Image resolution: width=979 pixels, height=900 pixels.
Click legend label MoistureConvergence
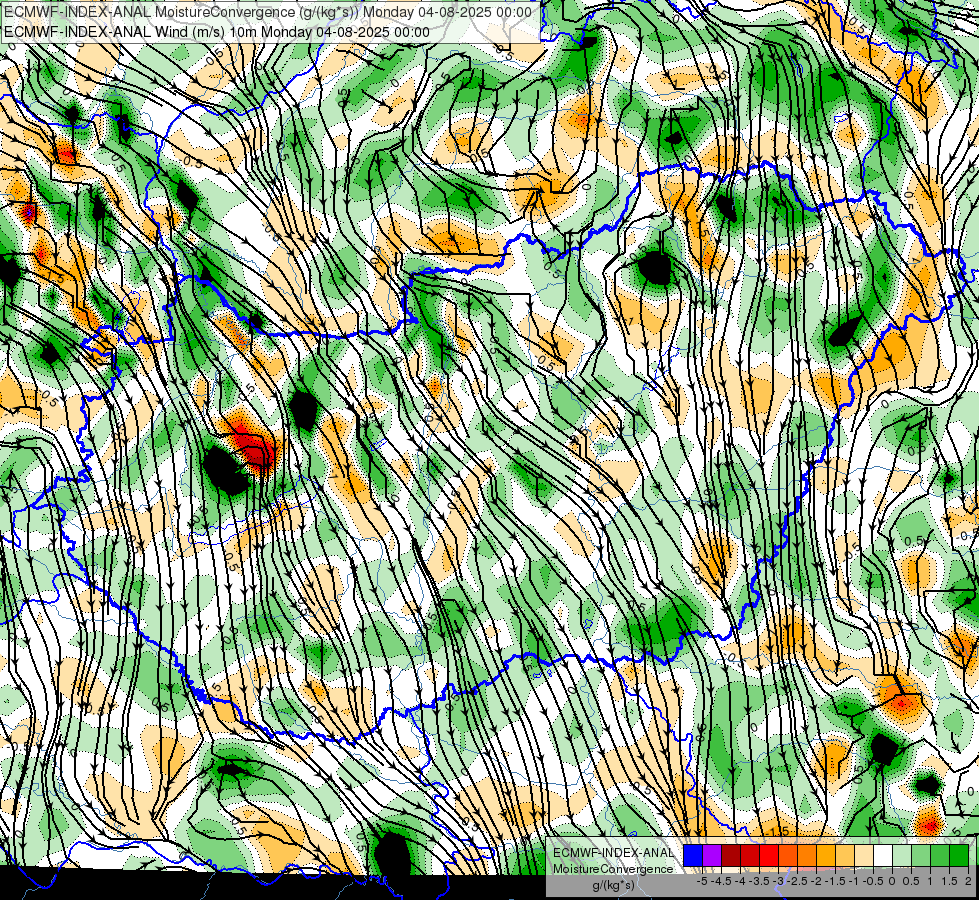click(614, 869)
